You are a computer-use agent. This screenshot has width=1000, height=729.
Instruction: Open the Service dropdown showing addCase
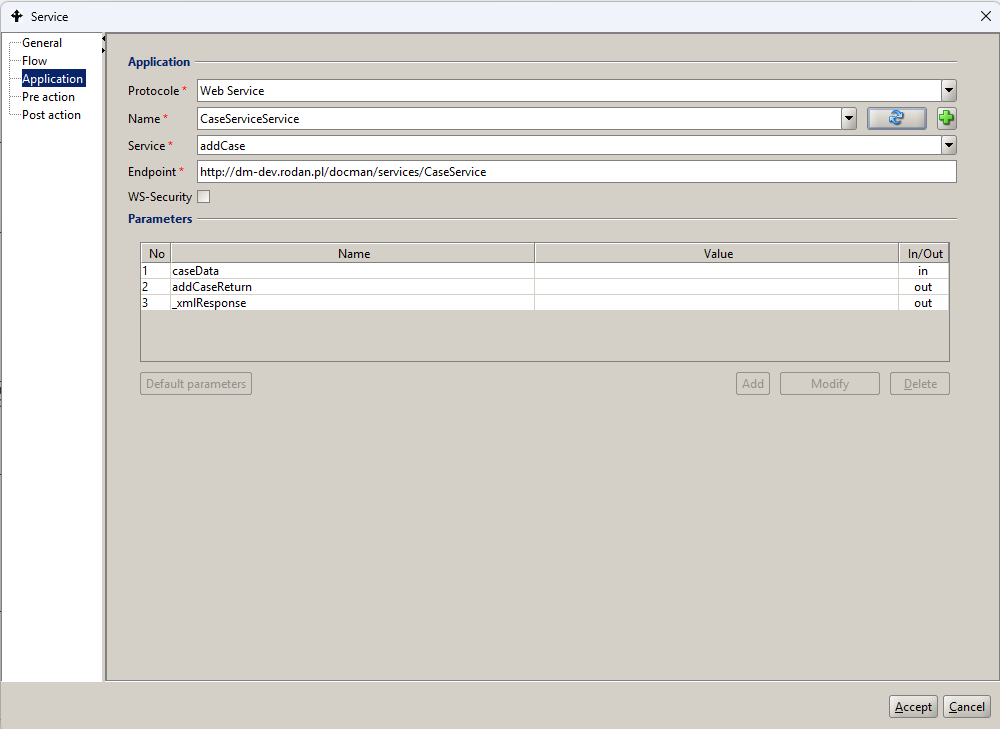(949, 145)
